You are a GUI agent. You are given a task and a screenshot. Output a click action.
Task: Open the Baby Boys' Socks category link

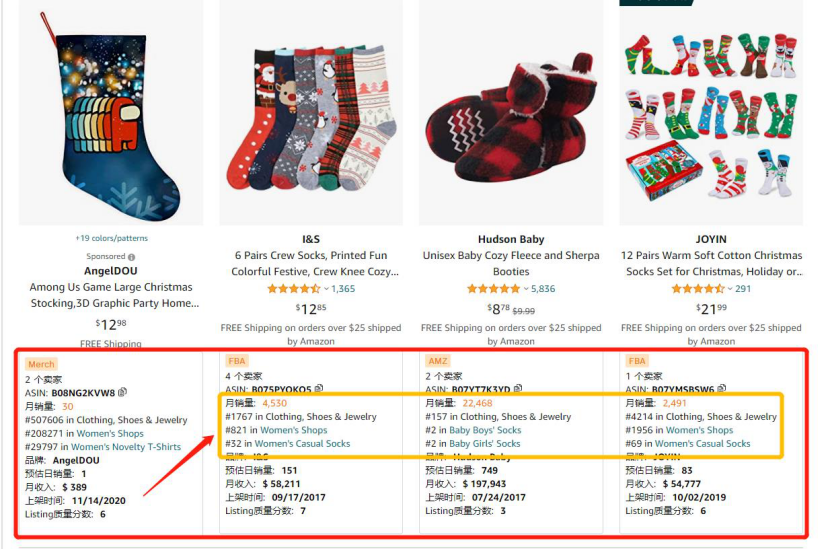[485, 430]
